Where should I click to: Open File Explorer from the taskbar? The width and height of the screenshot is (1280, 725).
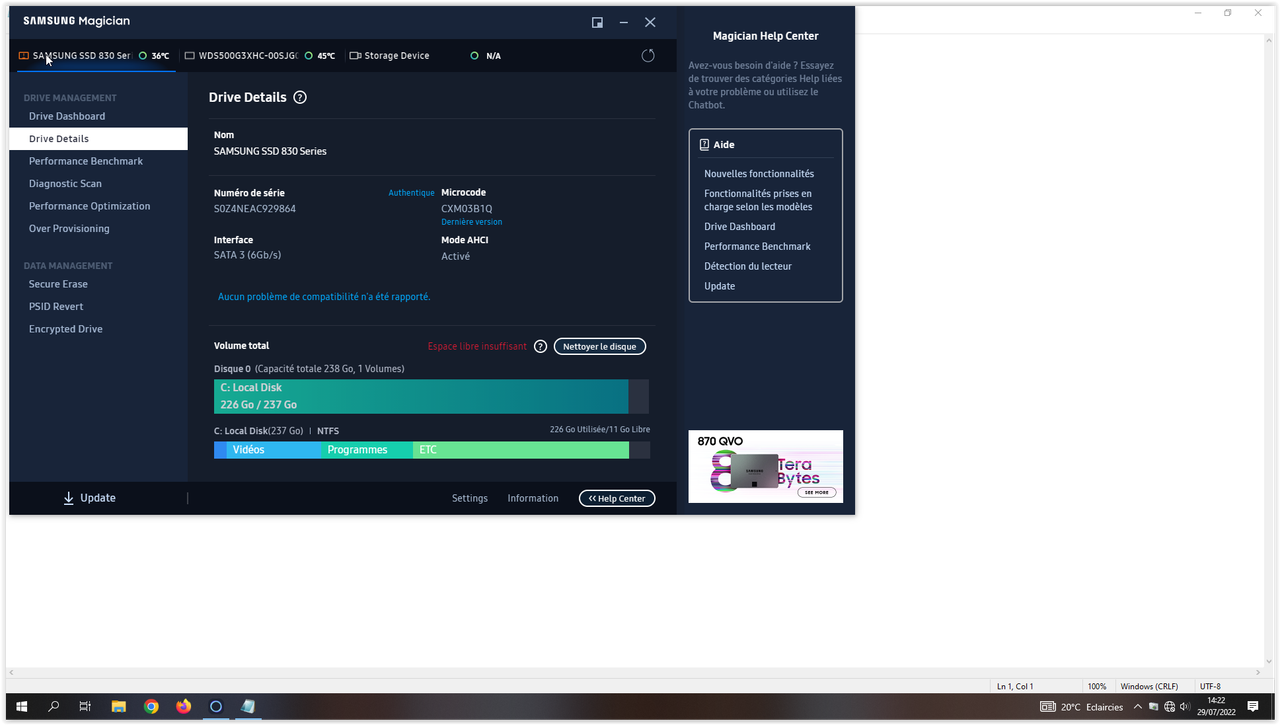118,707
